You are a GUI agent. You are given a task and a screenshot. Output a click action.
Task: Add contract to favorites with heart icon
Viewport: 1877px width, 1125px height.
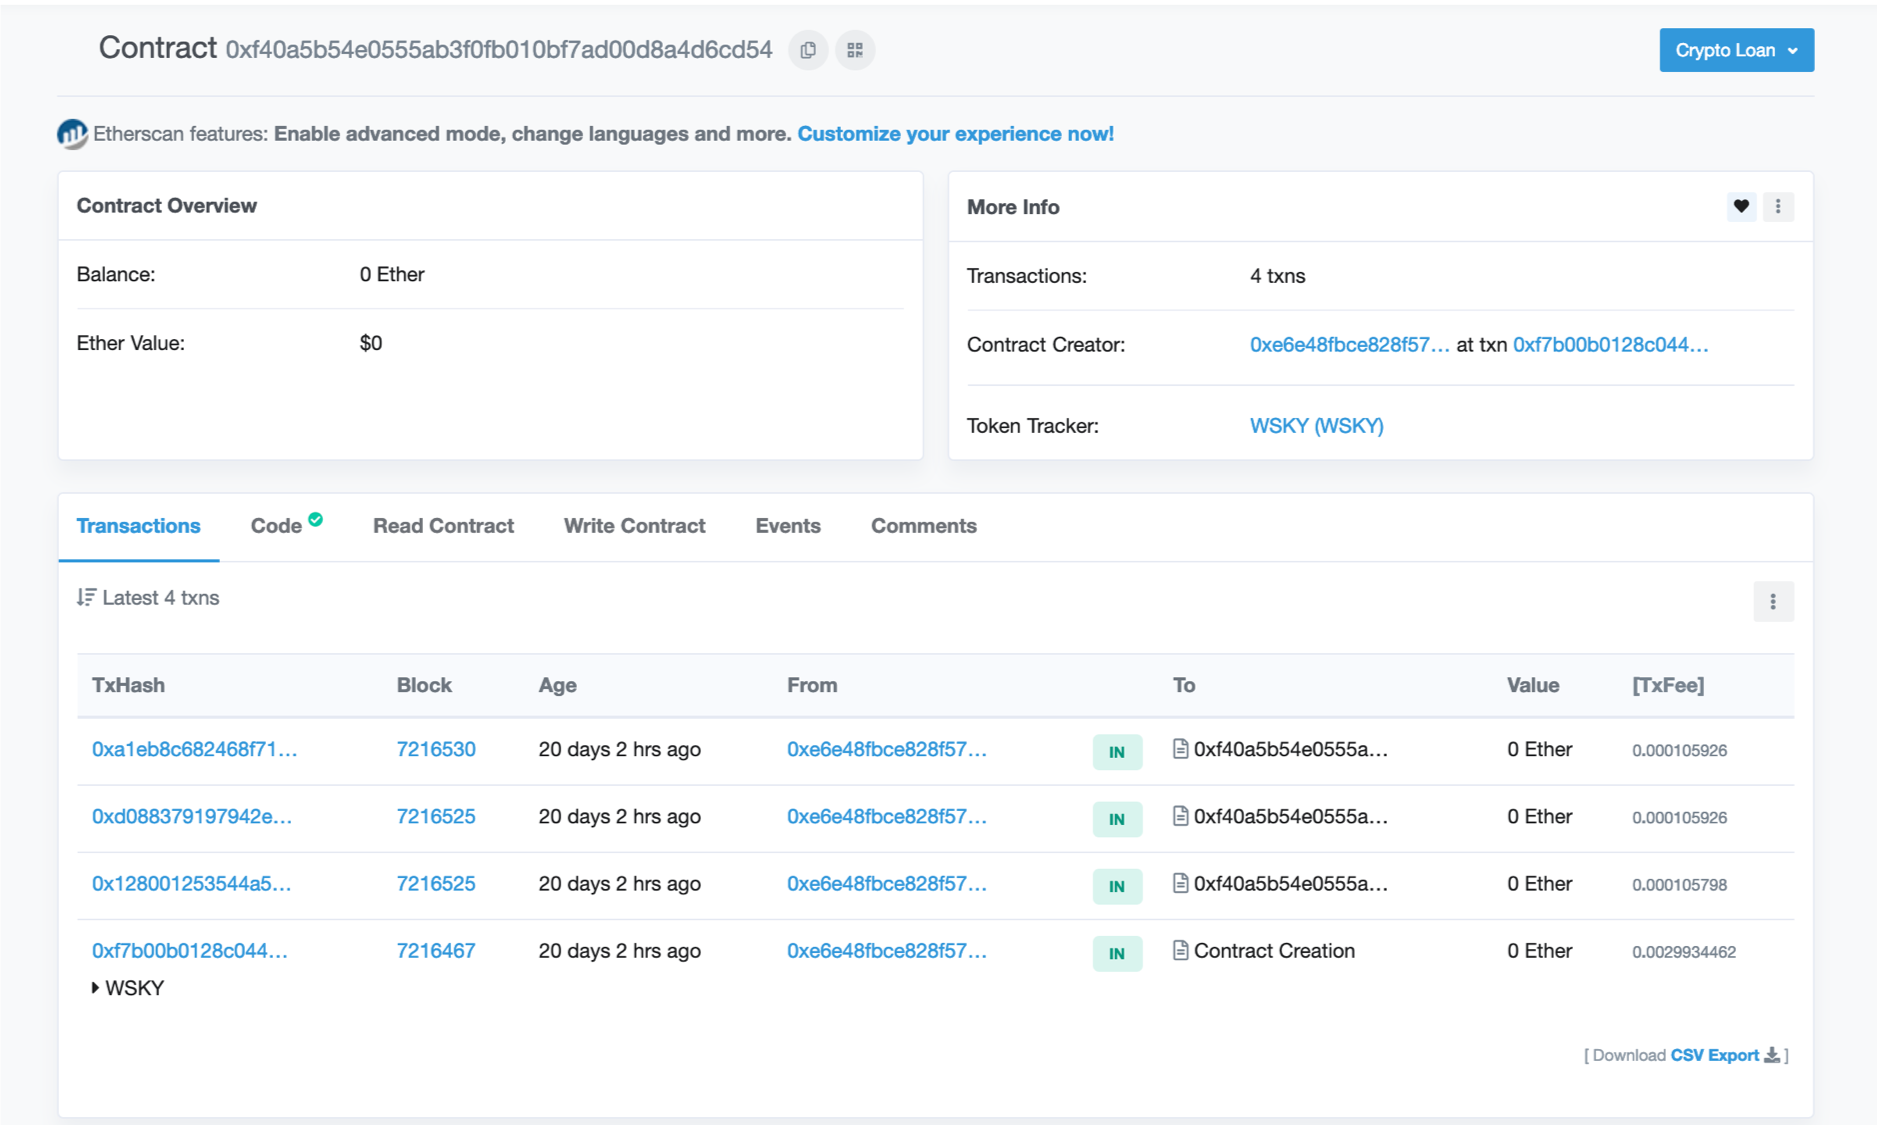pyautogui.click(x=1741, y=207)
